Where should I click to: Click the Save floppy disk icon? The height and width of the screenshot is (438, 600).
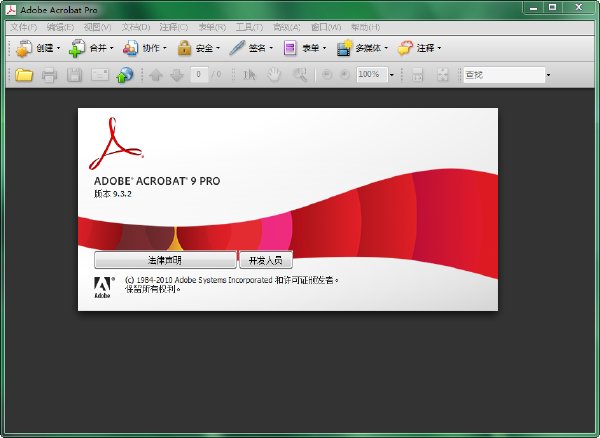tap(74, 75)
